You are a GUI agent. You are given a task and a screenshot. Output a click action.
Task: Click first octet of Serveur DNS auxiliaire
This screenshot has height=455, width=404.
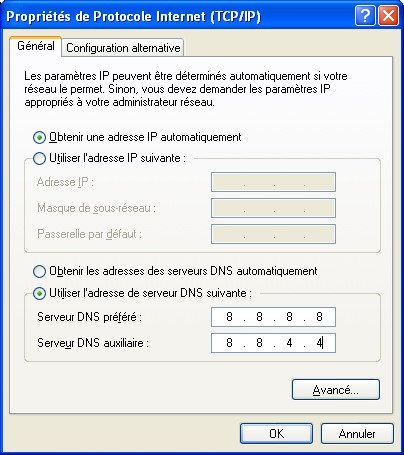229,343
